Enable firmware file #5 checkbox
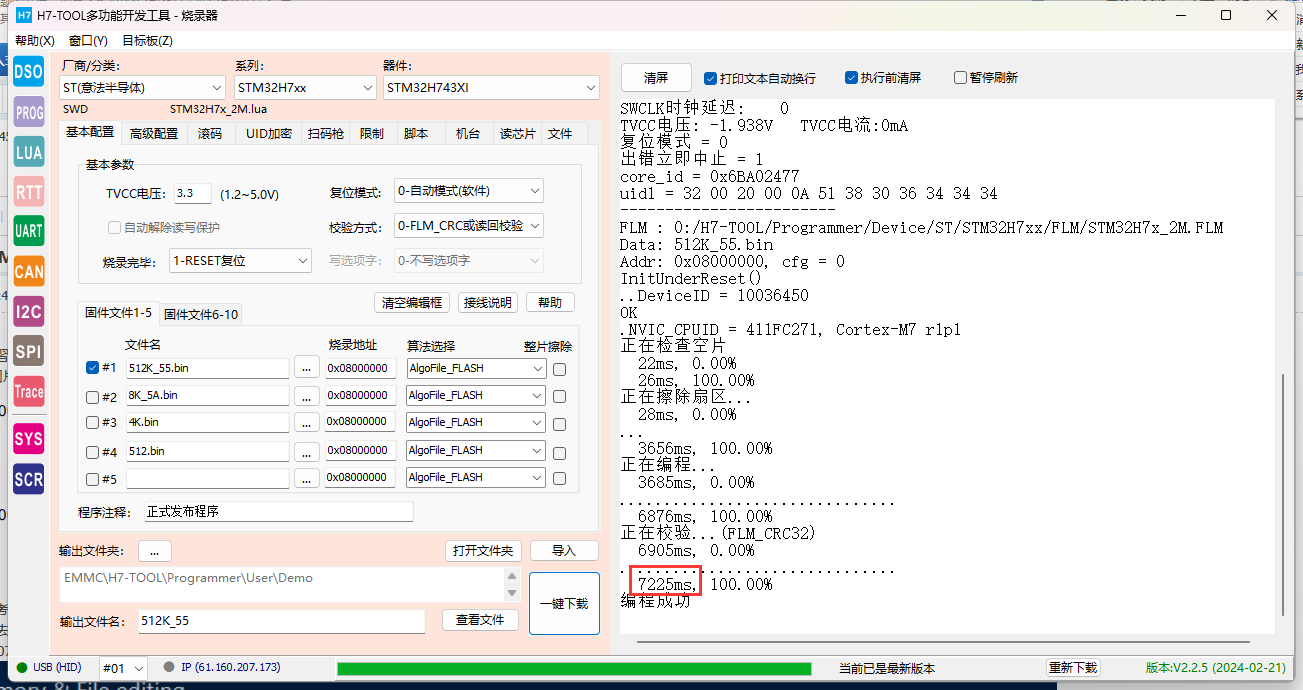Screen dimensions: 1303x690 (x=92, y=479)
